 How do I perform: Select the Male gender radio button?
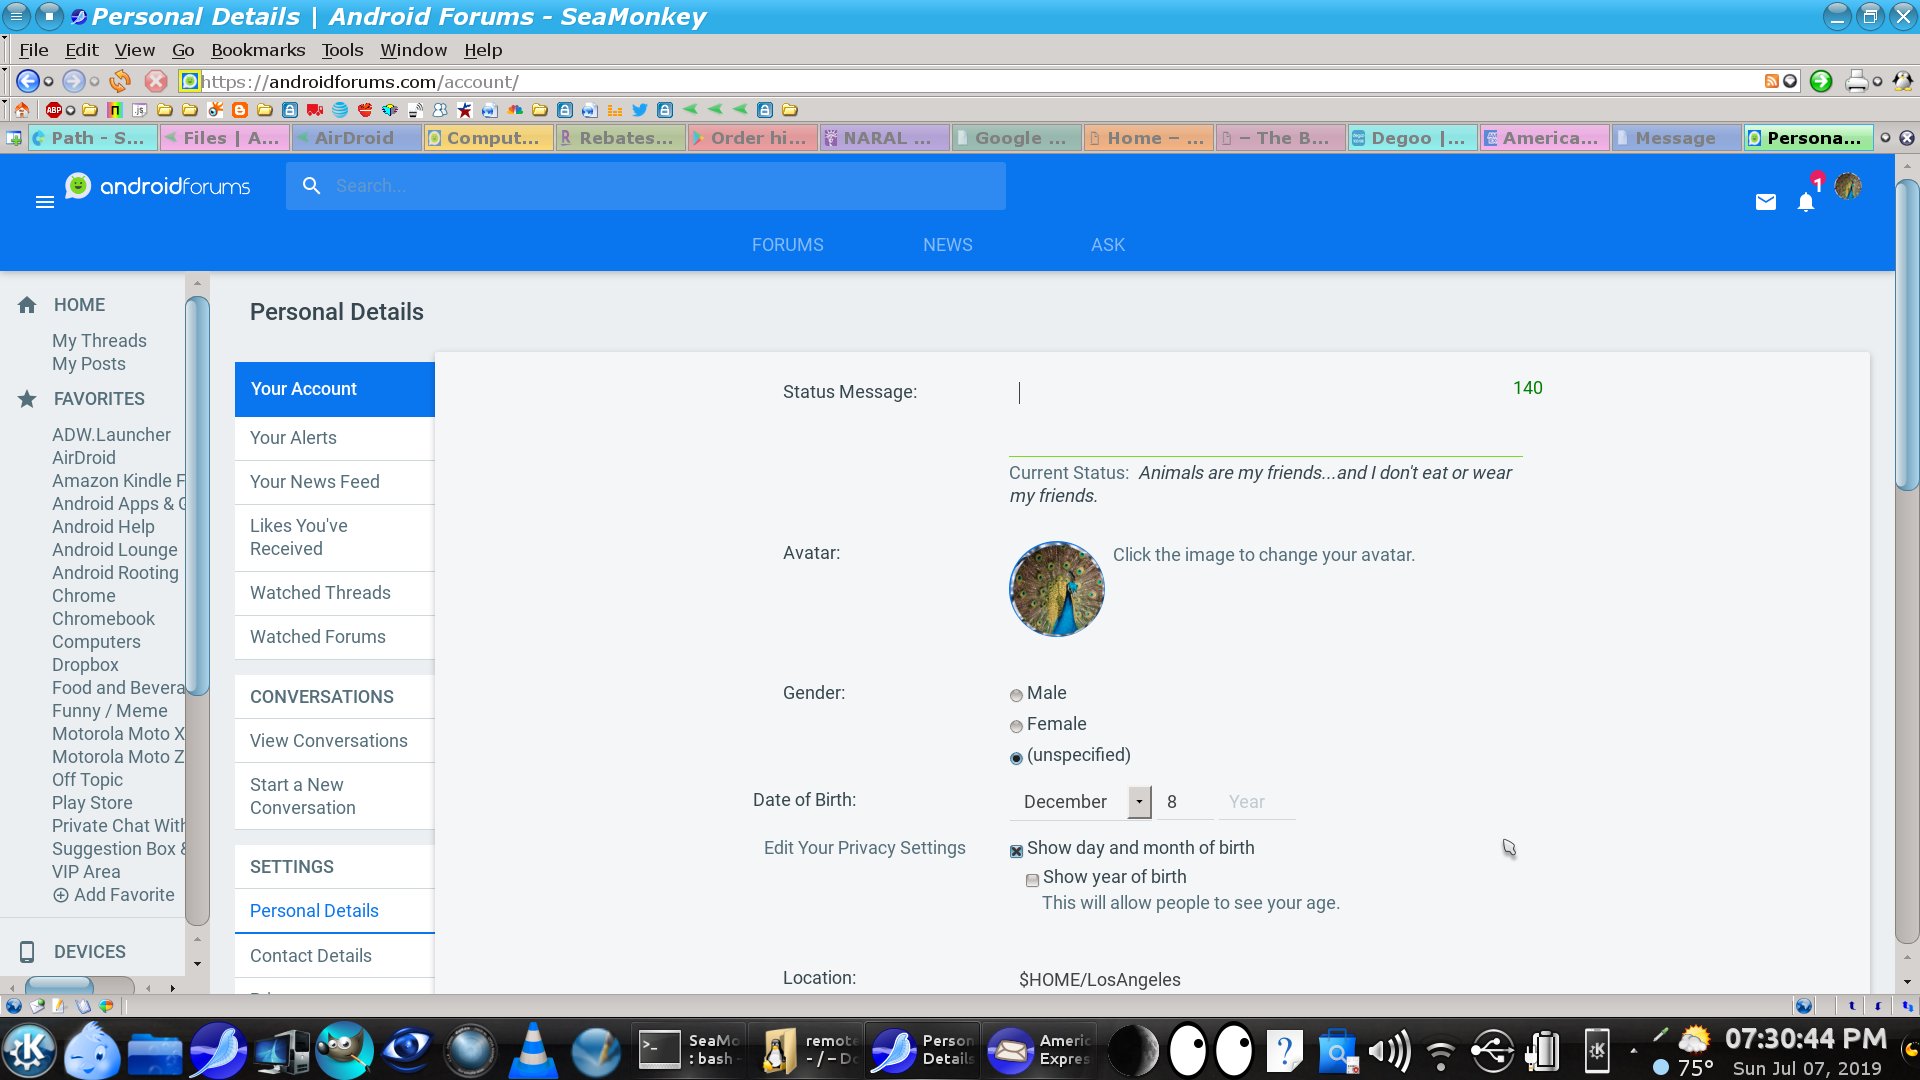click(1016, 695)
